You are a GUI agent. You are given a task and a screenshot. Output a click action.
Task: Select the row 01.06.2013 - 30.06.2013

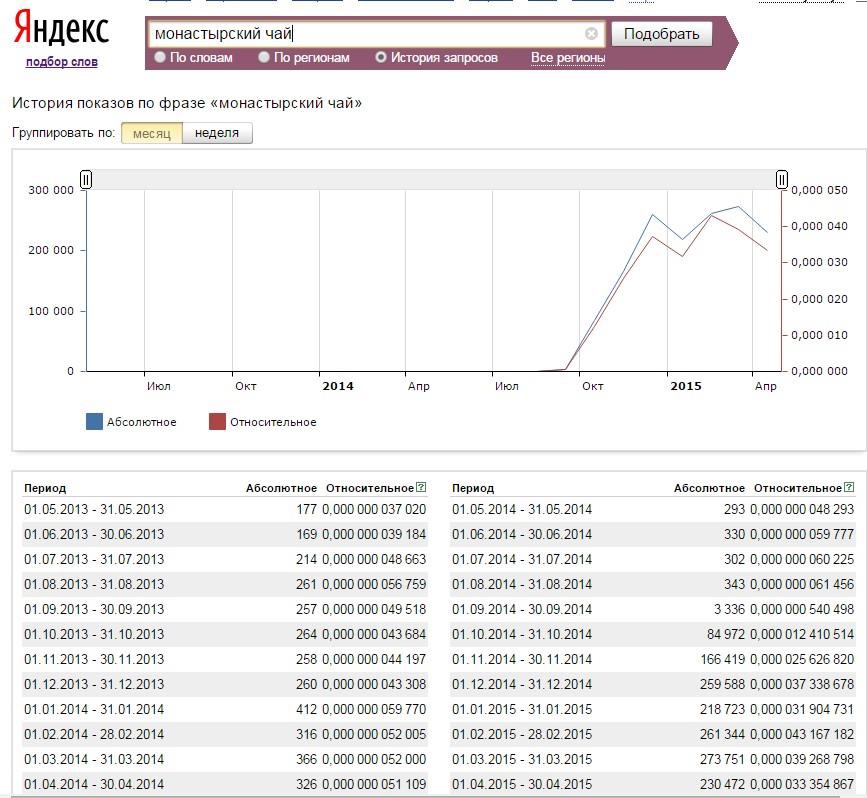(x=225, y=534)
